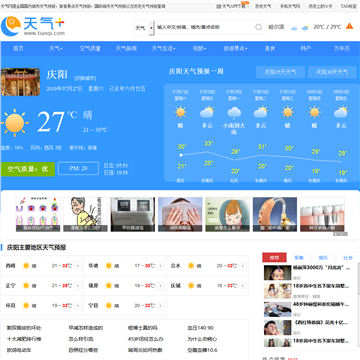Click the 哈尔滨 city name in header
Viewport: 360px width, 360px height.
tap(276, 27)
